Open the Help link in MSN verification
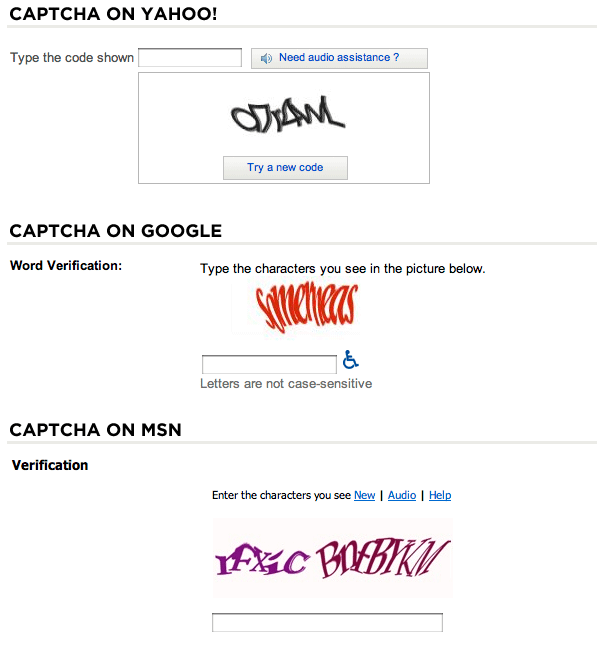Screen dimensions: 600x652 click(440, 495)
